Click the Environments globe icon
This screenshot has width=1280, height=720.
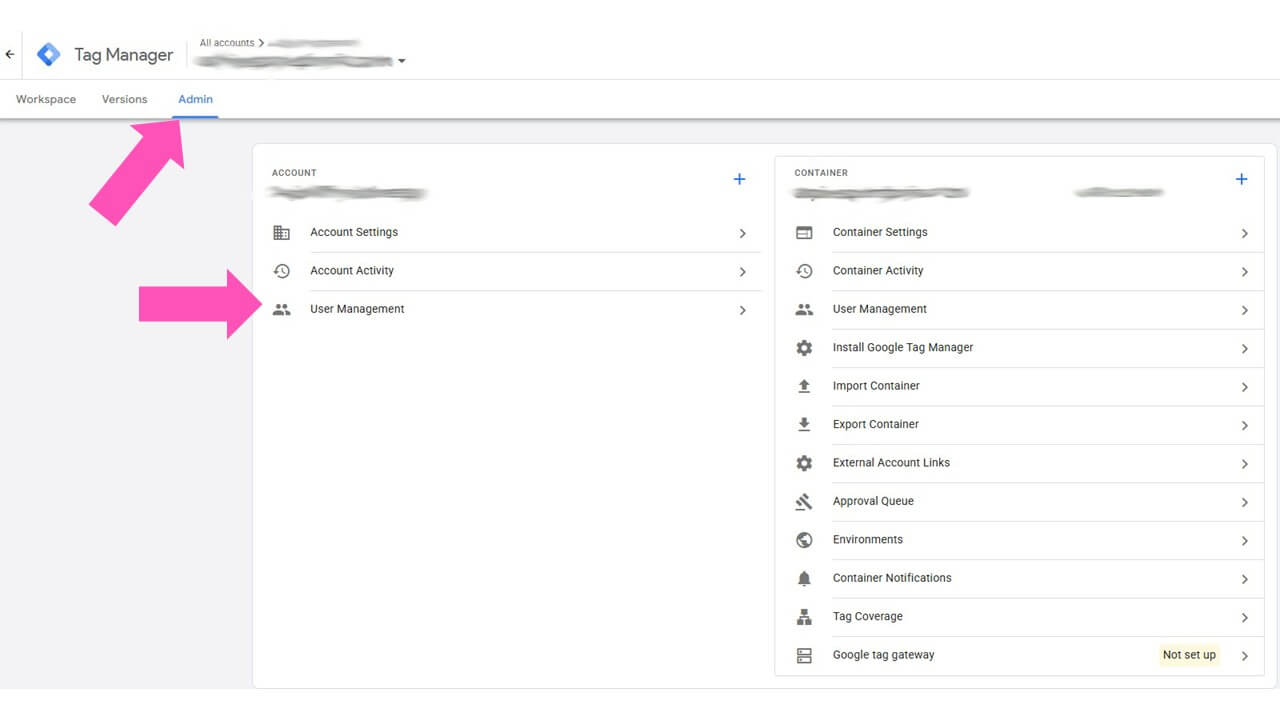[804, 540]
